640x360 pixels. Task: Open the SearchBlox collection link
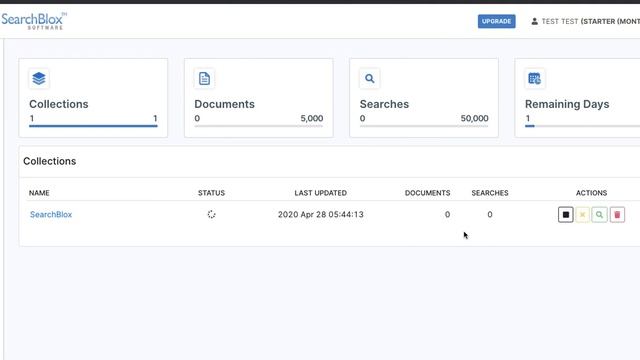[51, 215]
